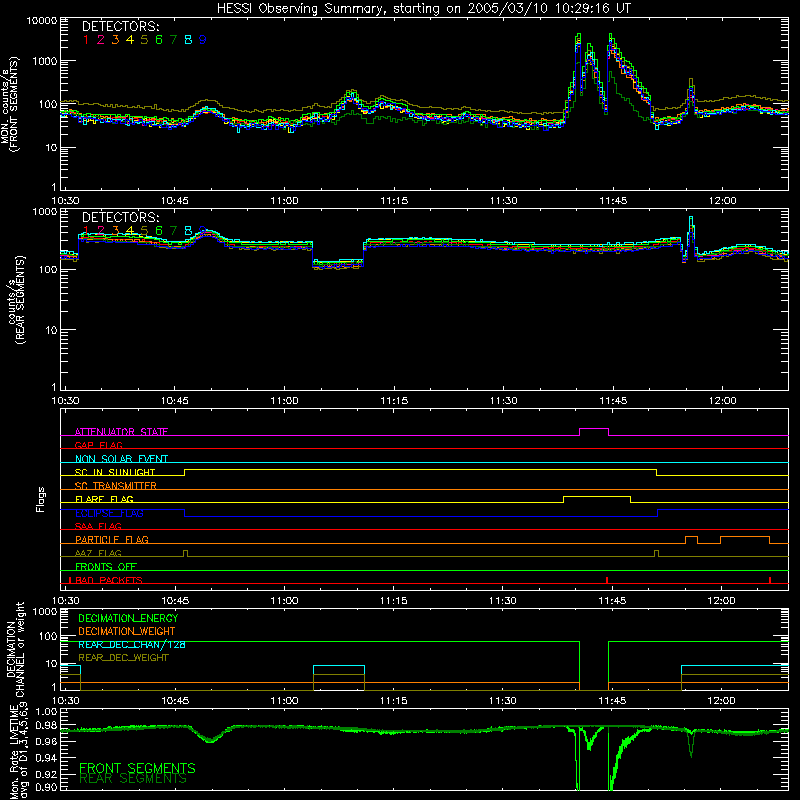Click the front segments counts/s axis title
This screenshot has height=800, width=800.
pos(10,105)
